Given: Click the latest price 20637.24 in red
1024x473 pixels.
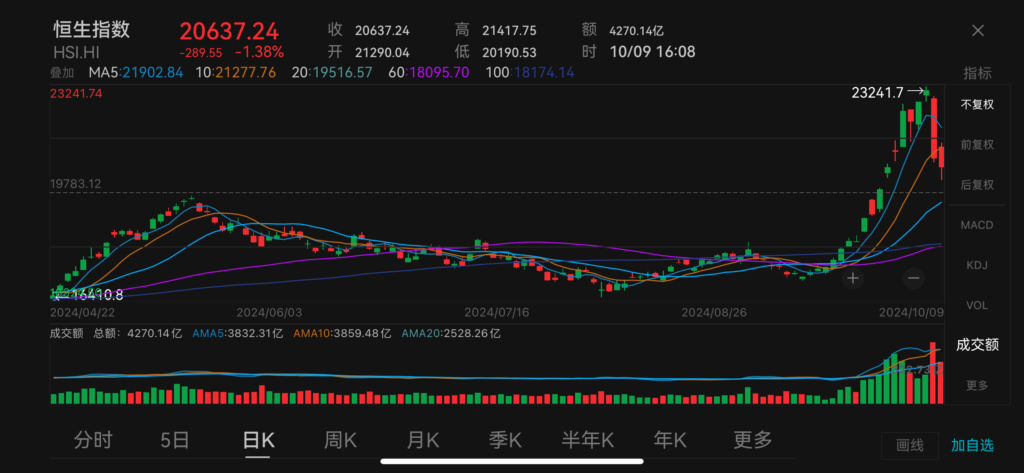Looking at the screenshot, I should 229,31.
